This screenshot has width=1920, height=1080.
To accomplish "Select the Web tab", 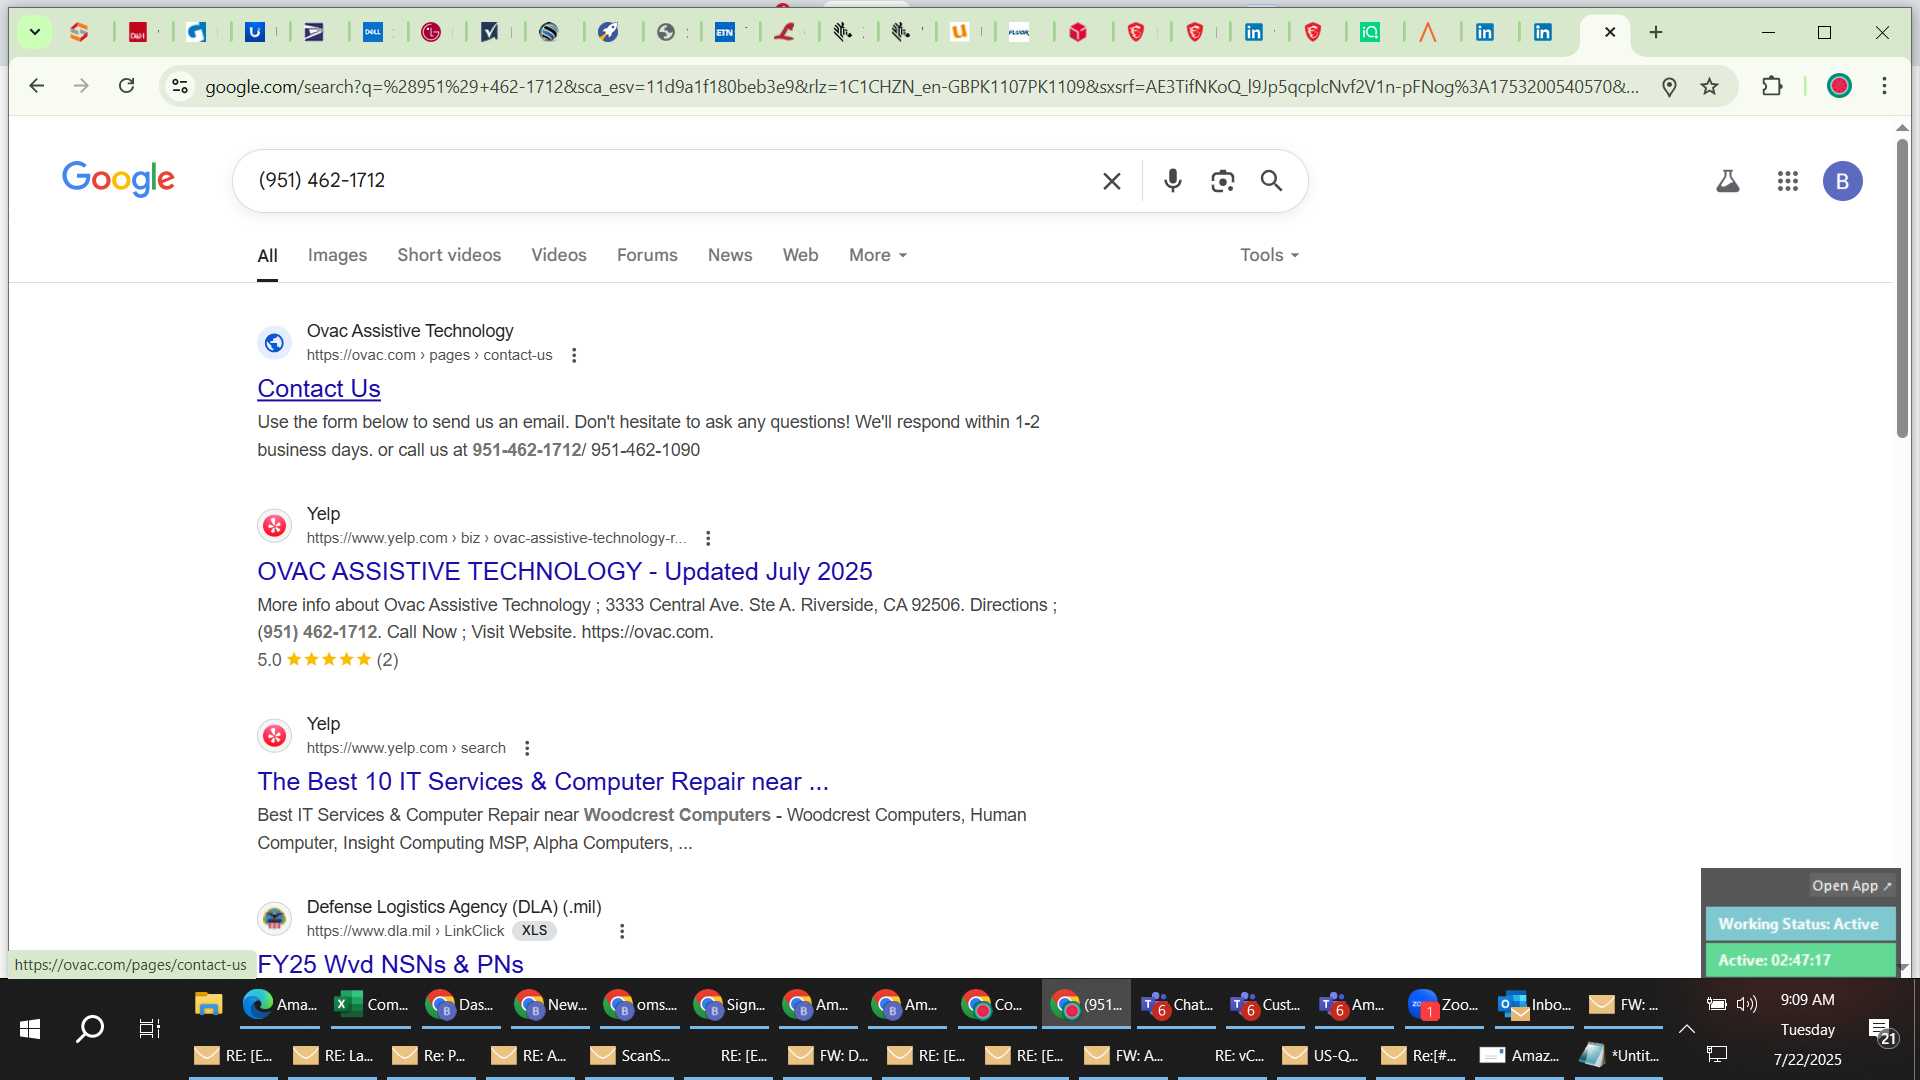I will point(800,255).
